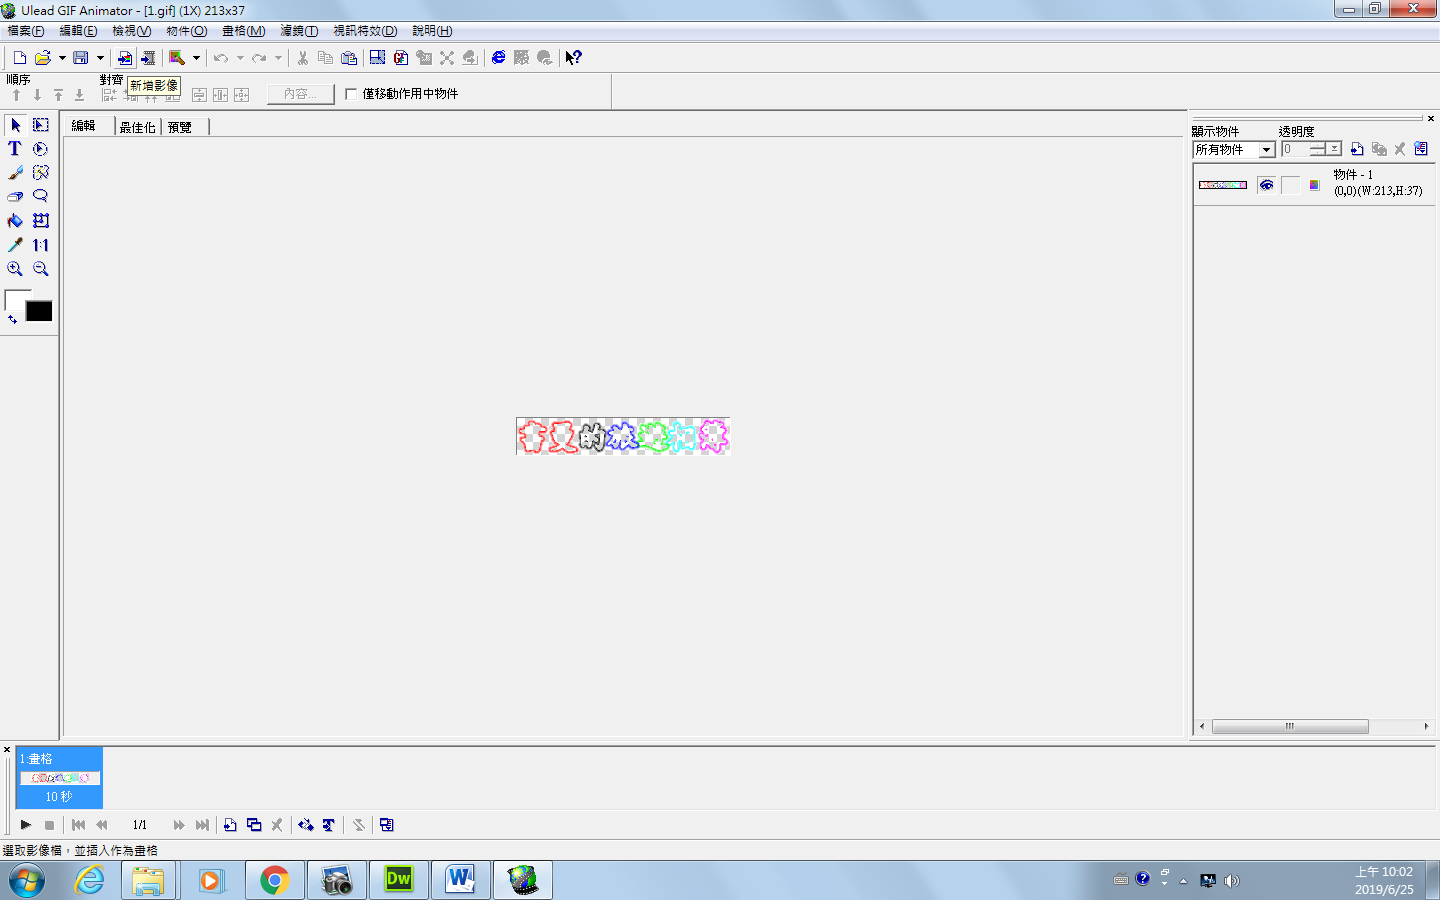Click the black background color swatch
1440x900 pixels.
(39, 312)
